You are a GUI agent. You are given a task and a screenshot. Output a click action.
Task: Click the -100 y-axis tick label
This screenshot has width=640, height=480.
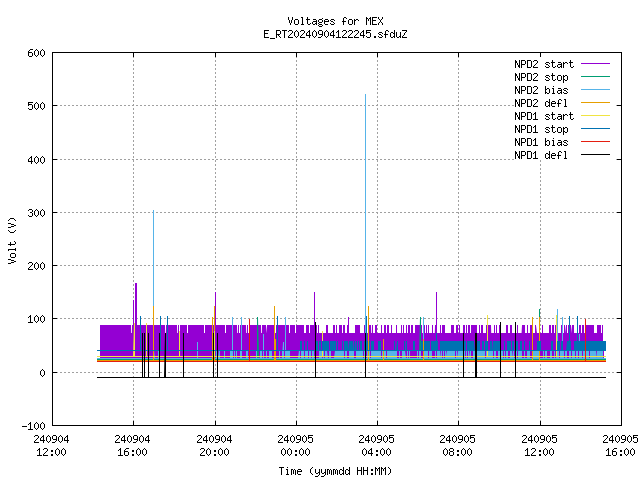[x=34, y=426]
